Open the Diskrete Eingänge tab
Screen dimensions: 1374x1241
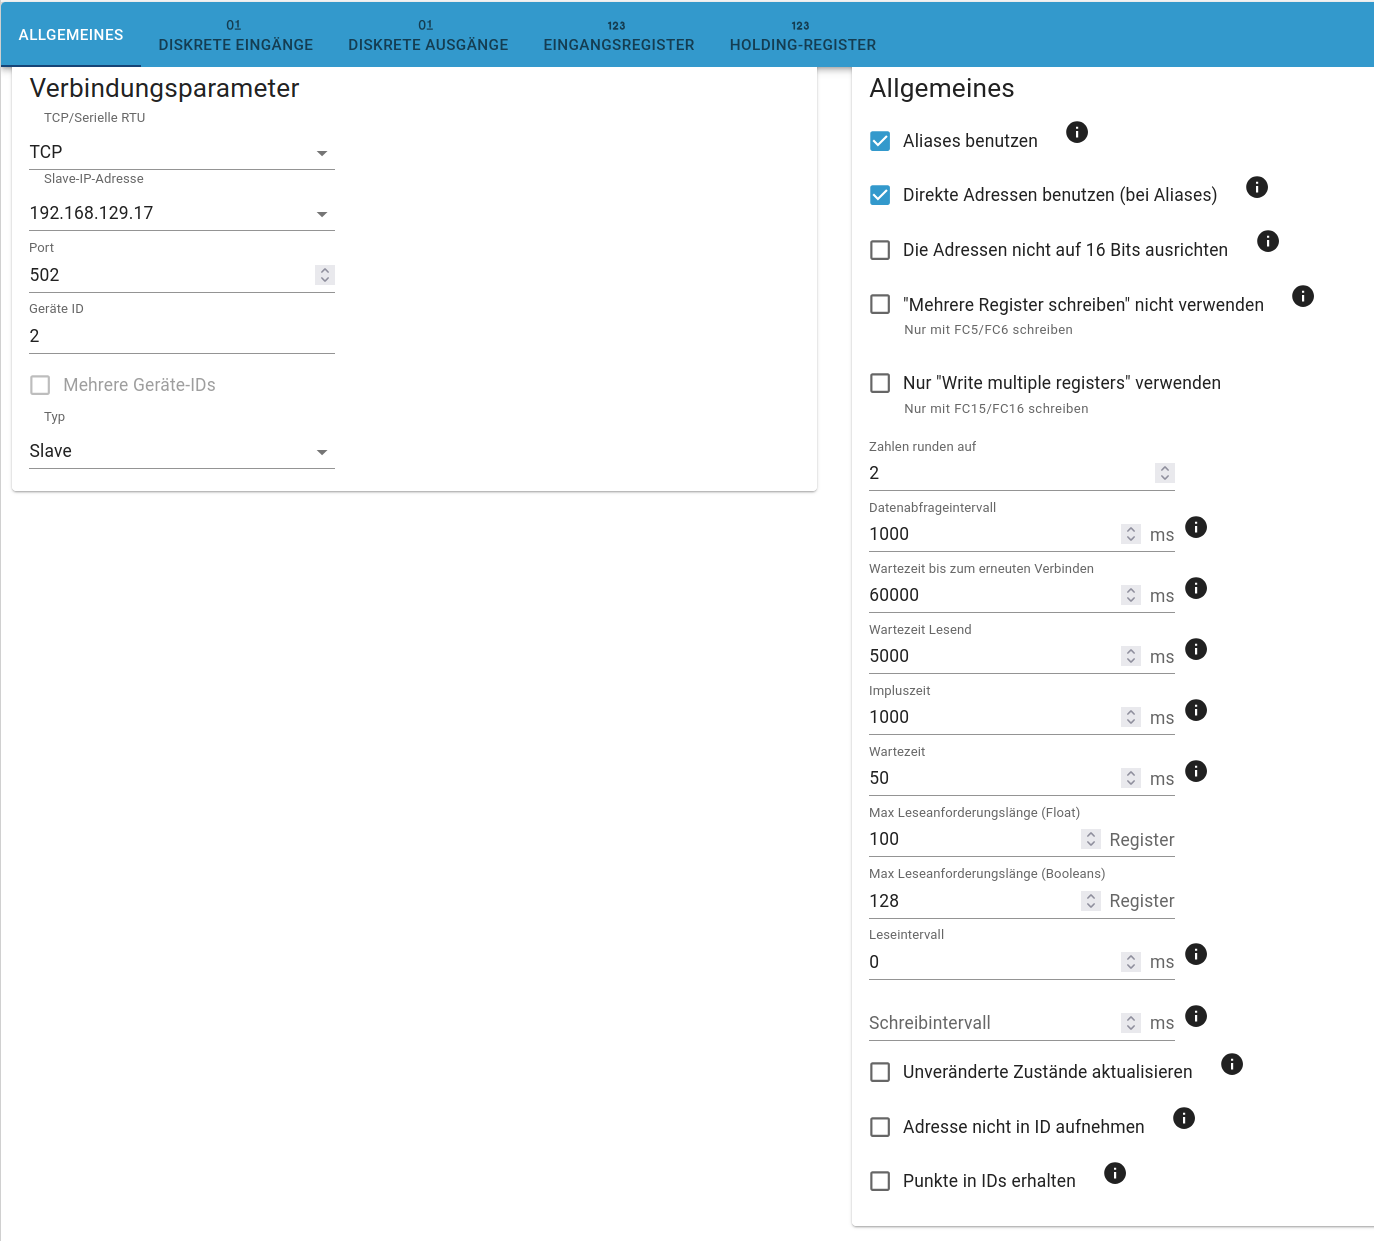[235, 36]
